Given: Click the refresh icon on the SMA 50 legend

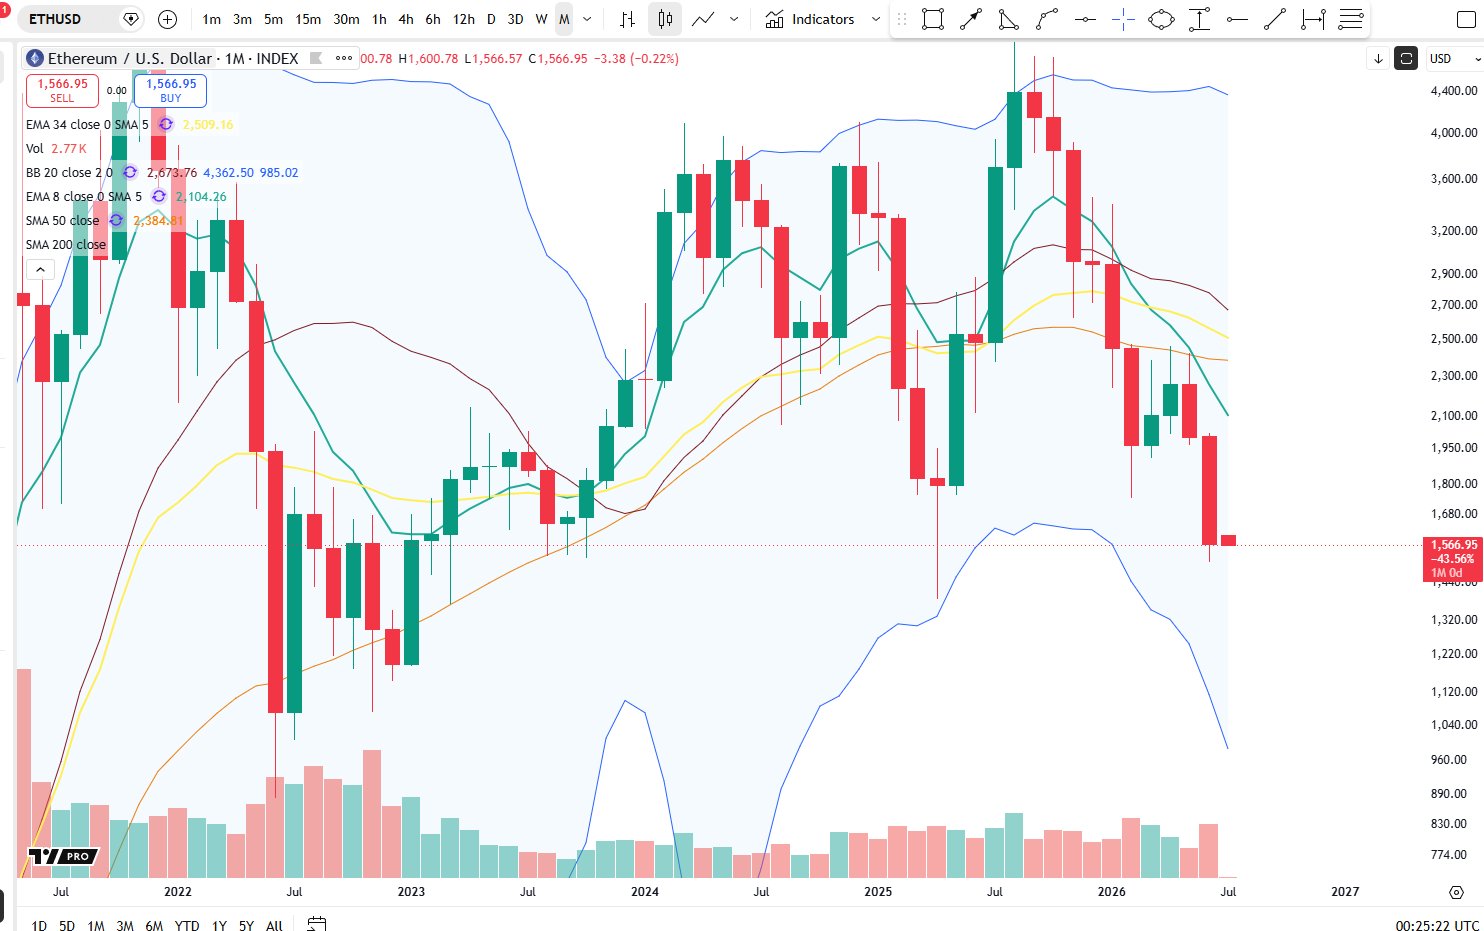Looking at the screenshot, I should (116, 220).
